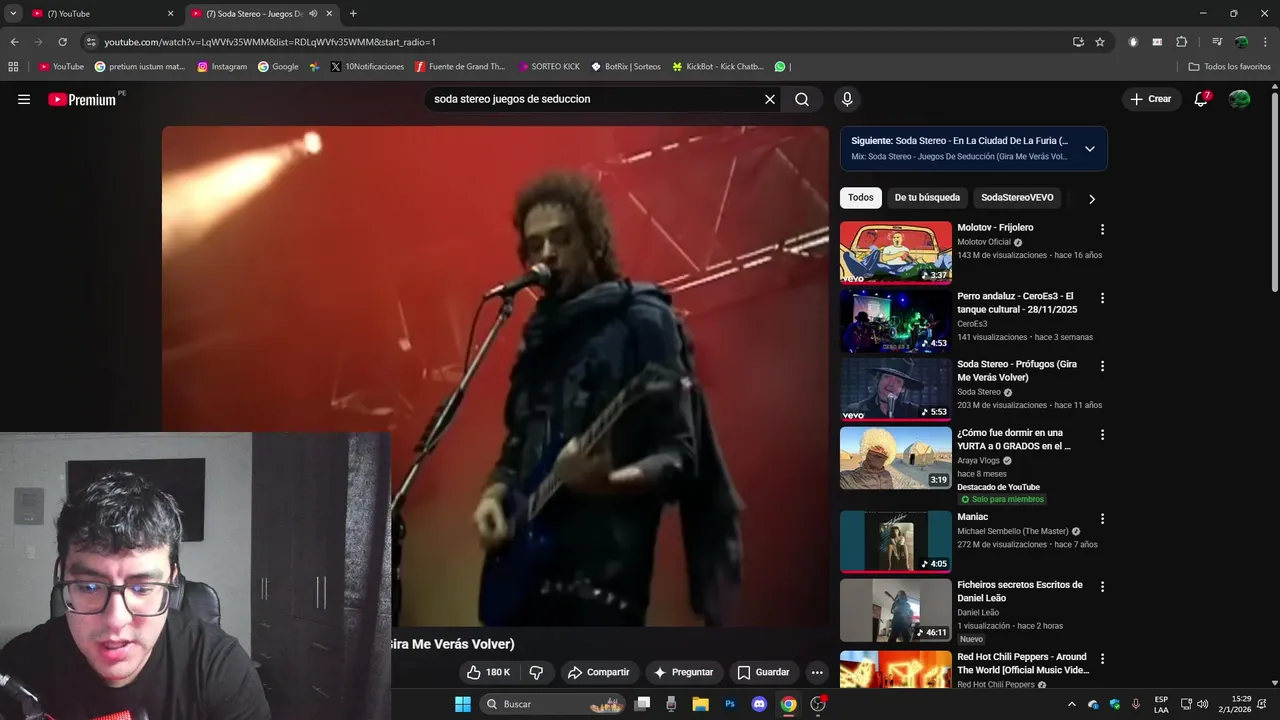Click the 'Preguntar' button
Image resolution: width=1280 pixels, height=720 pixels.
pos(685,672)
